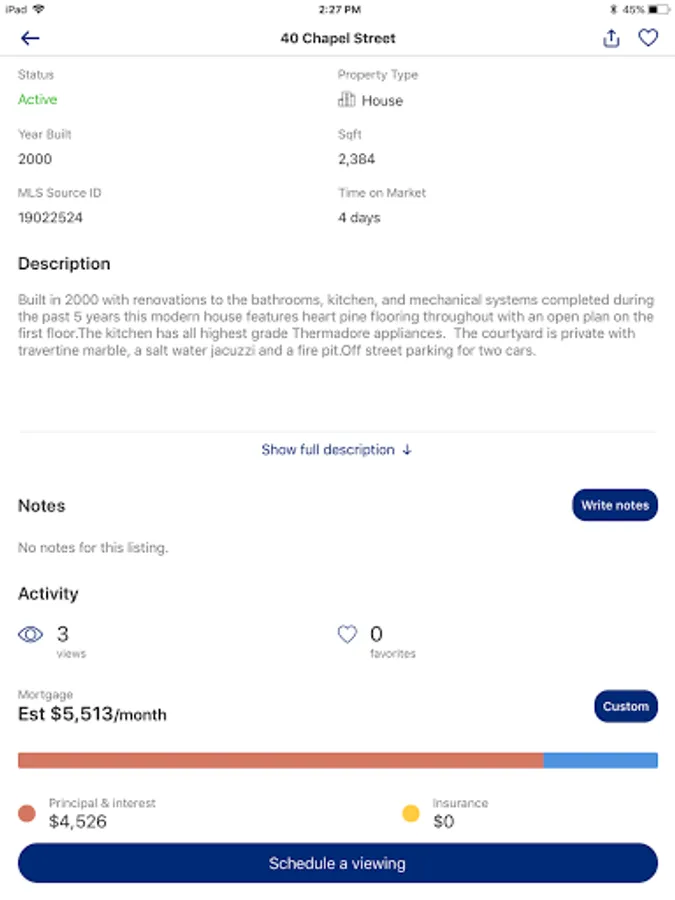Viewport: 675px width, 900px height.
Task: Tap the views eye icon
Action: click(x=30, y=634)
